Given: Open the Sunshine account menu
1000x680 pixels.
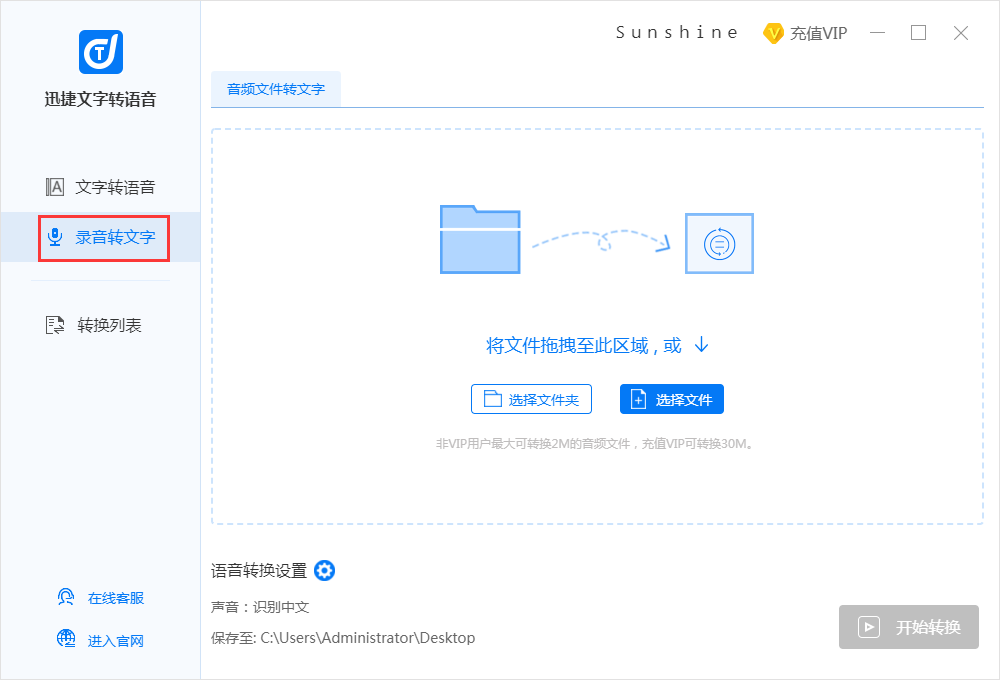Looking at the screenshot, I should (x=678, y=32).
